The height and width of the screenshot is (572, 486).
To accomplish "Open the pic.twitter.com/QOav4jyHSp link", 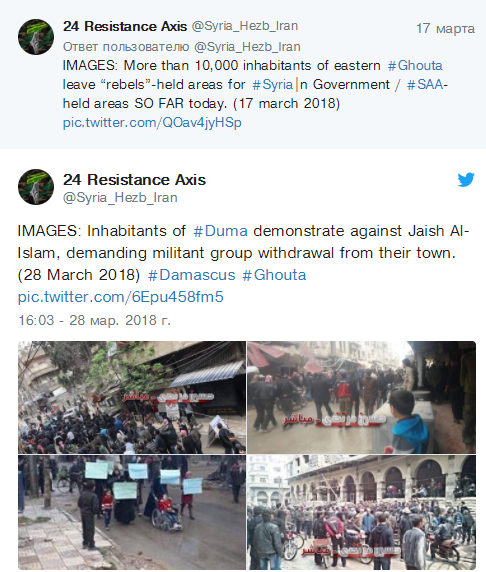I will coord(152,123).
